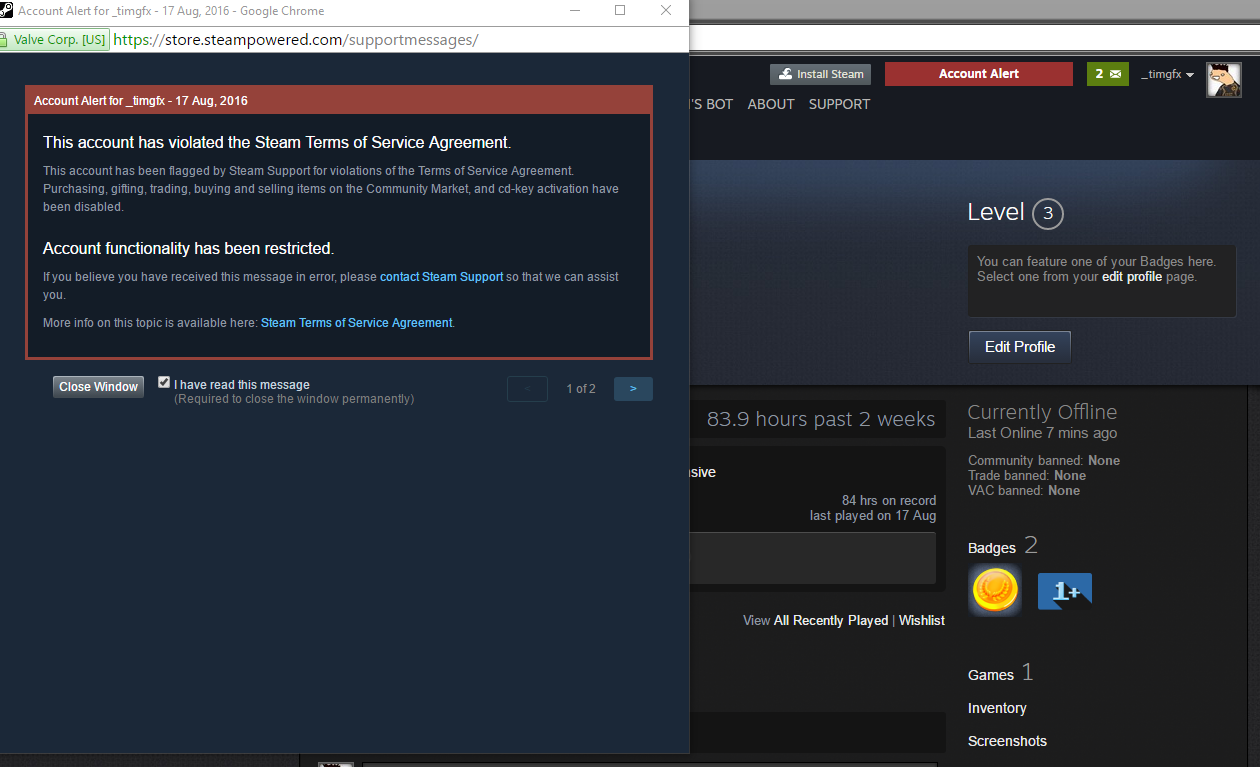Toggle the I have read this message checkbox
Viewport: 1260px width, 767px height.
click(164, 383)
